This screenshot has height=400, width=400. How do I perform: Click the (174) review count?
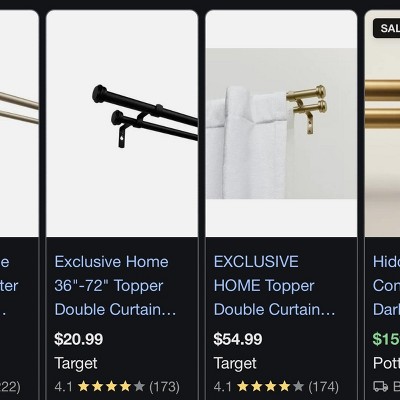click(x=324, y=387)
